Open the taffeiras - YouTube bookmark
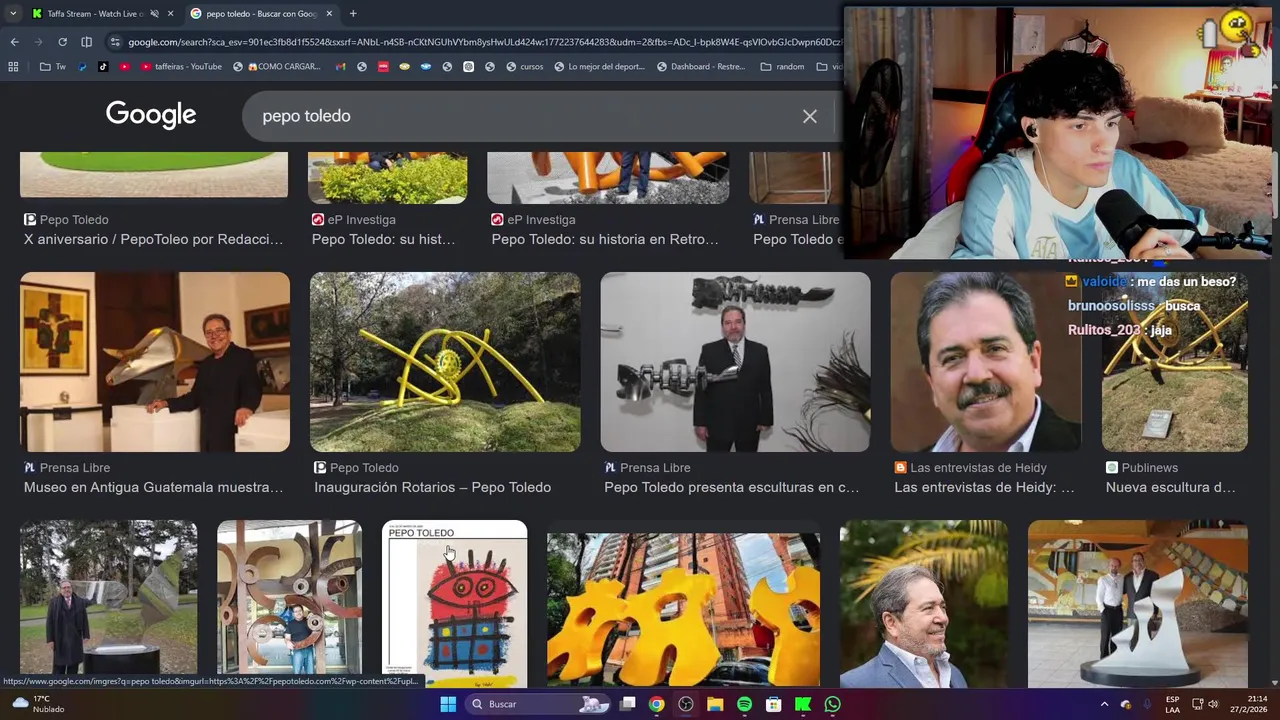 [x=182, y=67]
